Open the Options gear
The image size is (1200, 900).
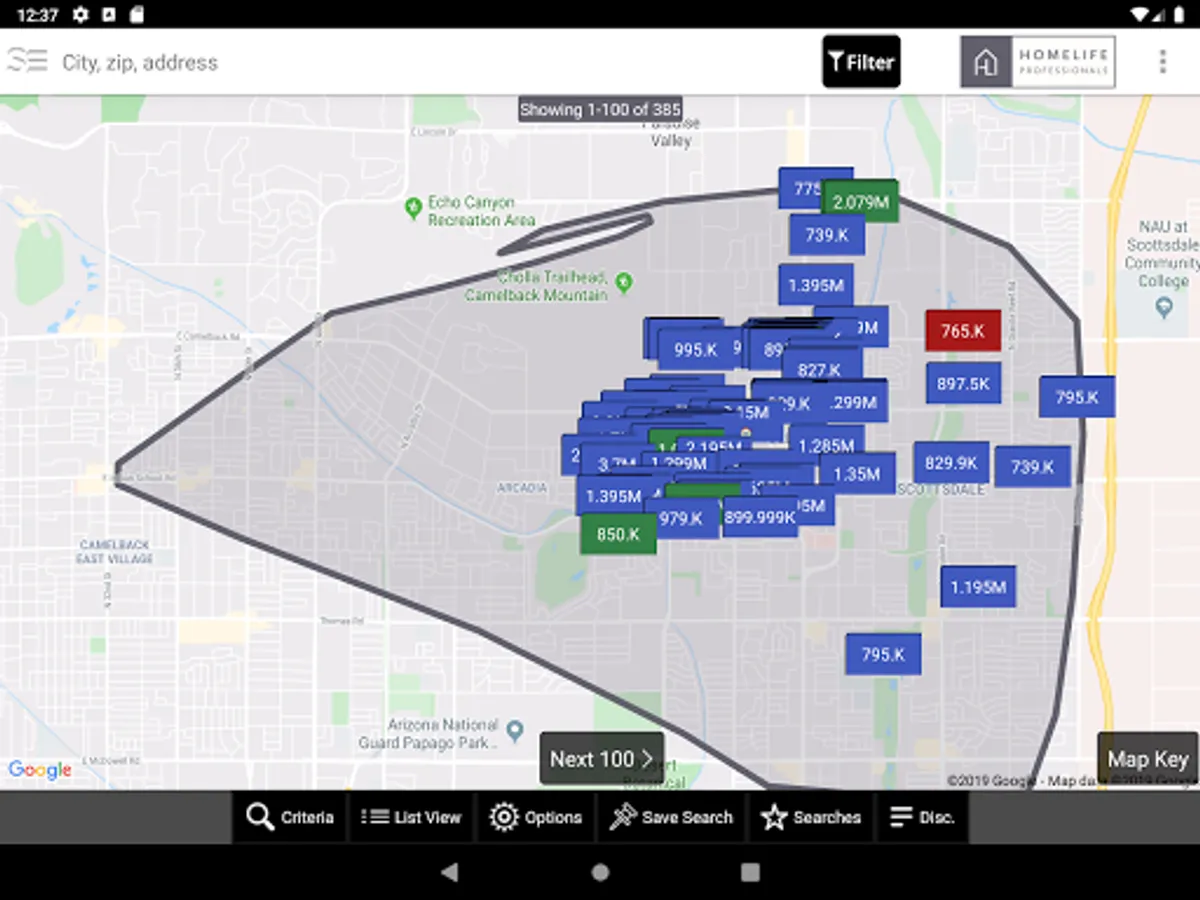coord(535,817)
